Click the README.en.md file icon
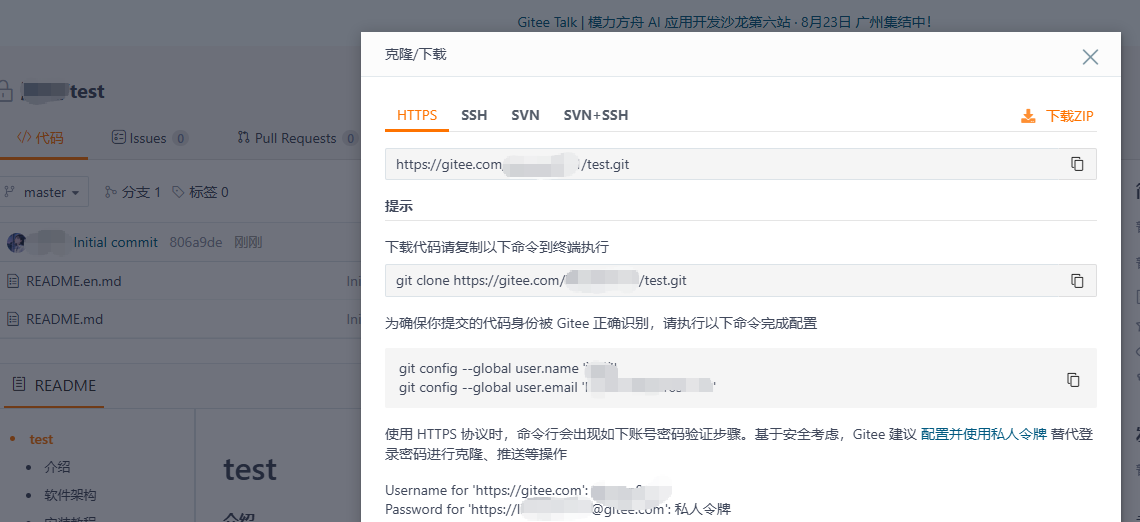Image resolution: width=1140 pixels, height=522 pixels. (x=13, y=281)
